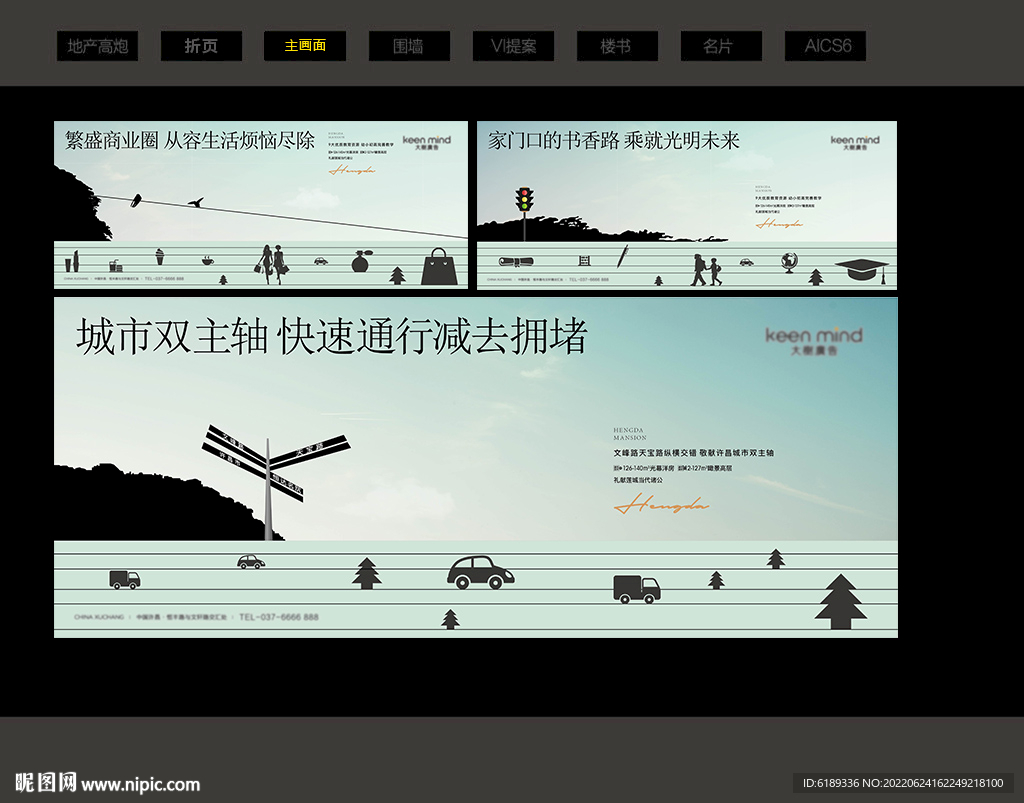Select the highlighted 主画面 tab
This screenshot has width=1024, height=803.
[305, 46]
